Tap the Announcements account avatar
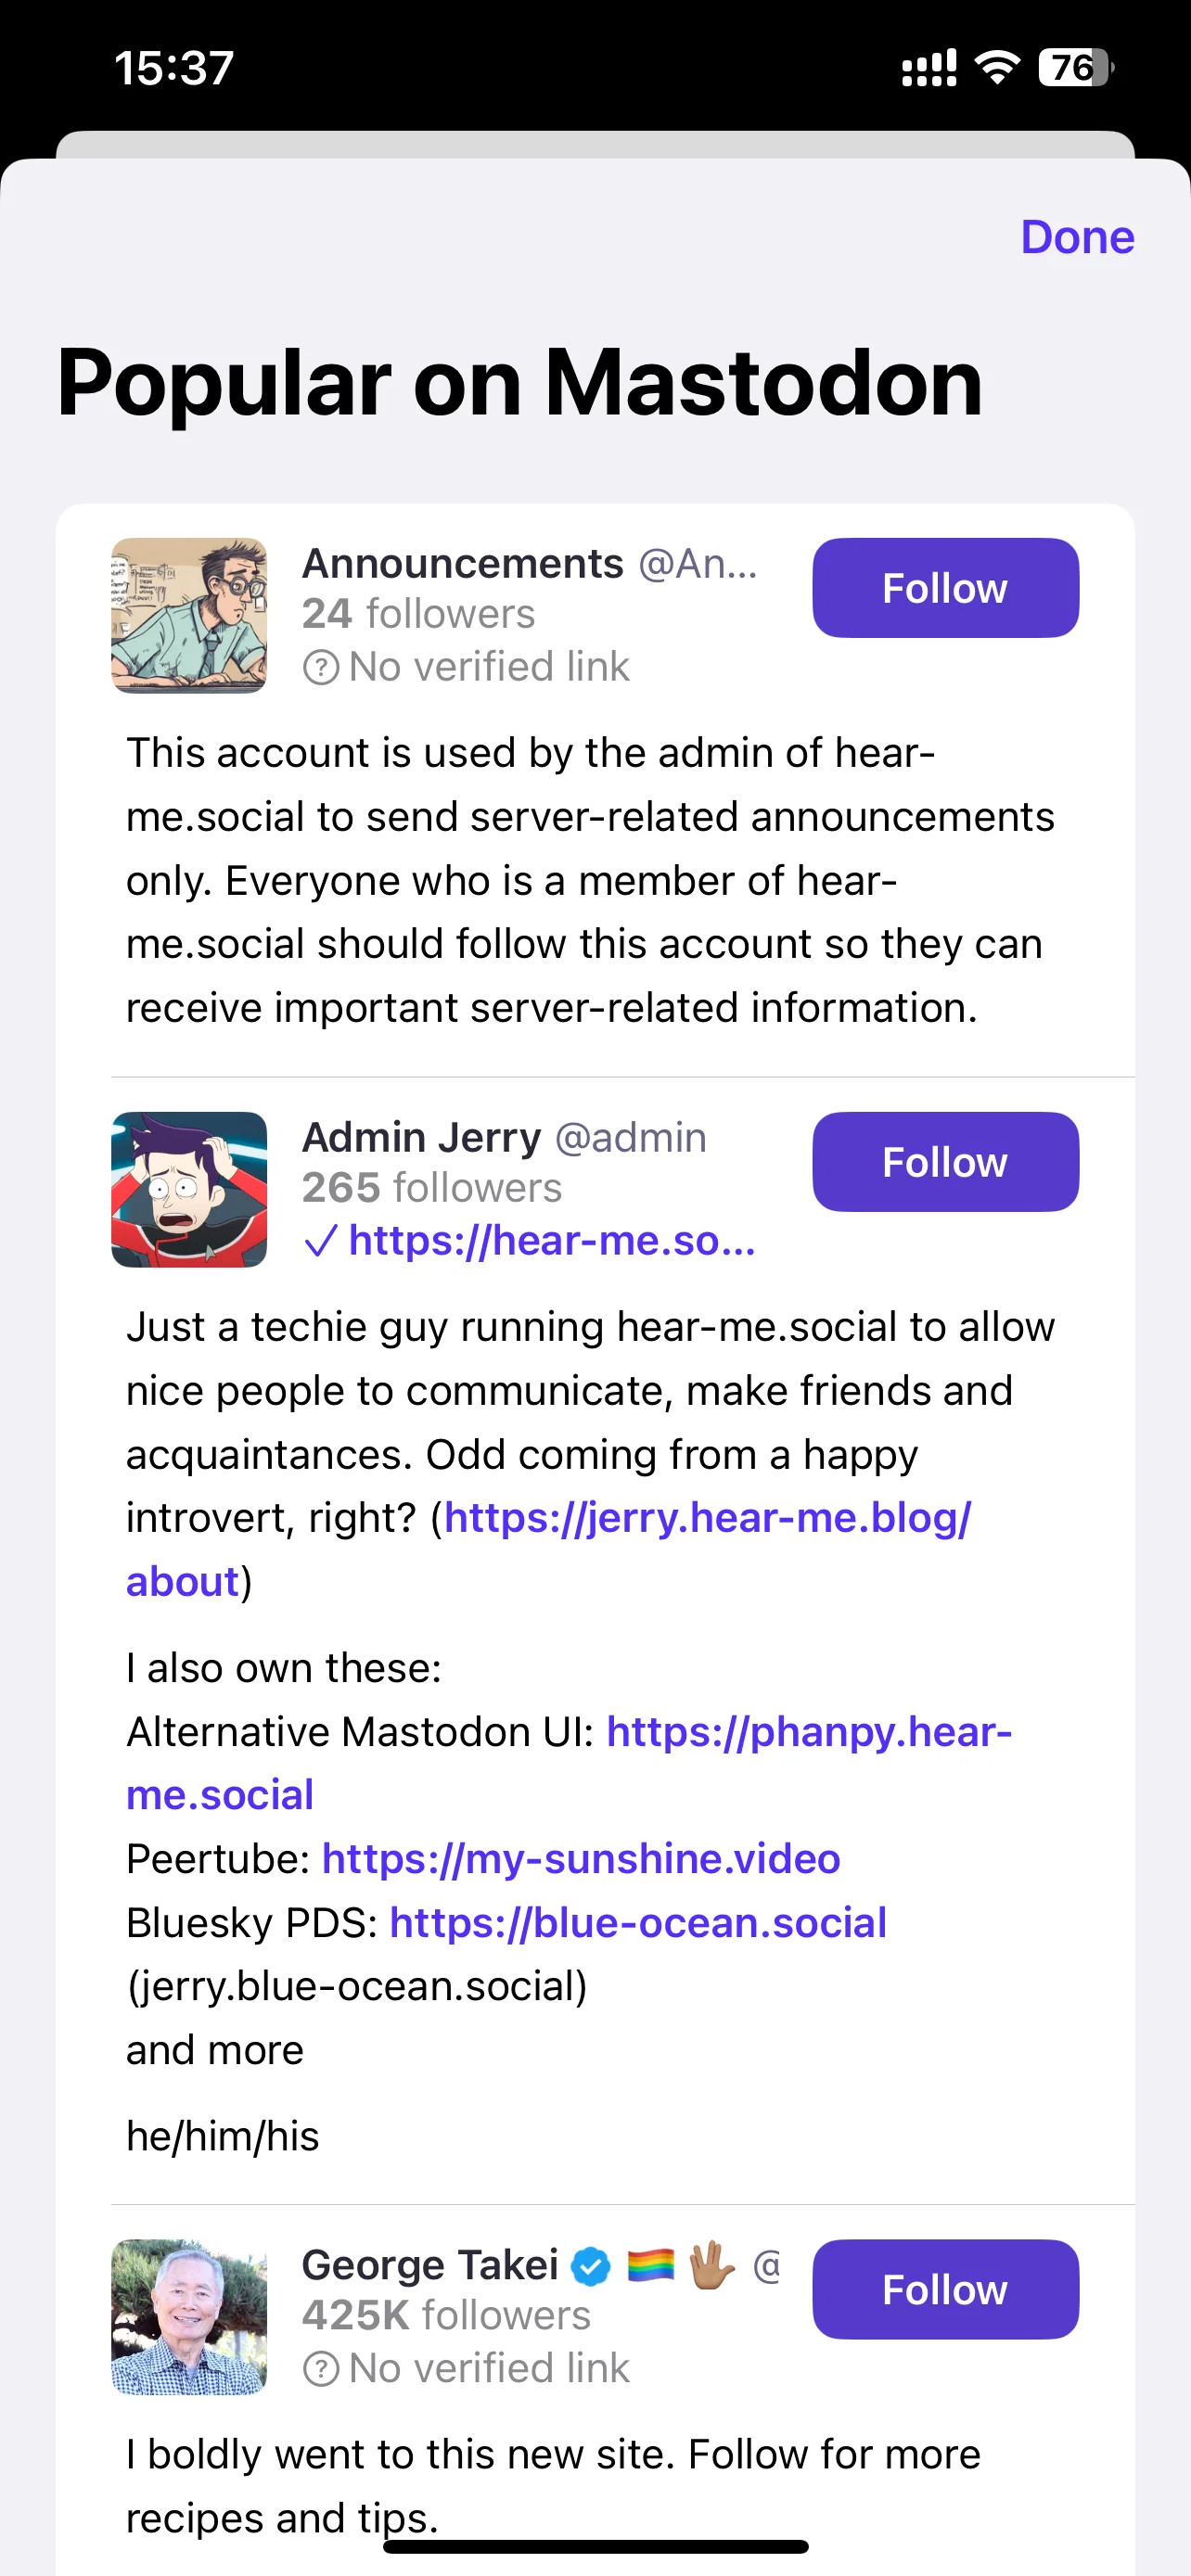This screenshot has height=2576, width=1191. click(x=189, y=615)
